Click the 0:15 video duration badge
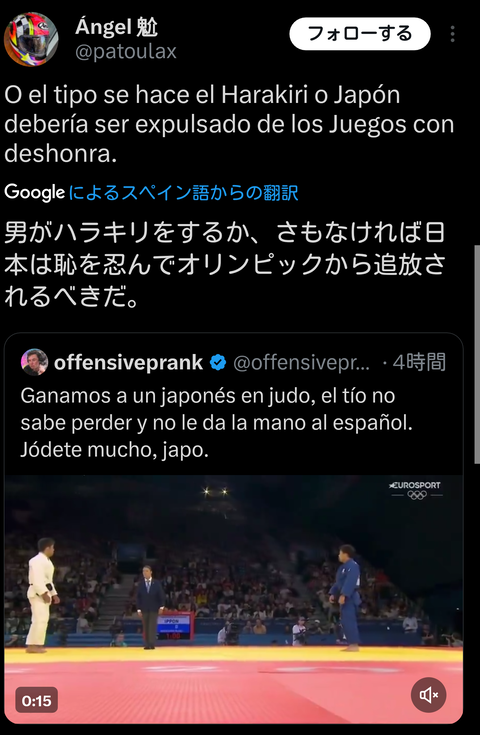The image size is (480, 735). pos(37,700)
